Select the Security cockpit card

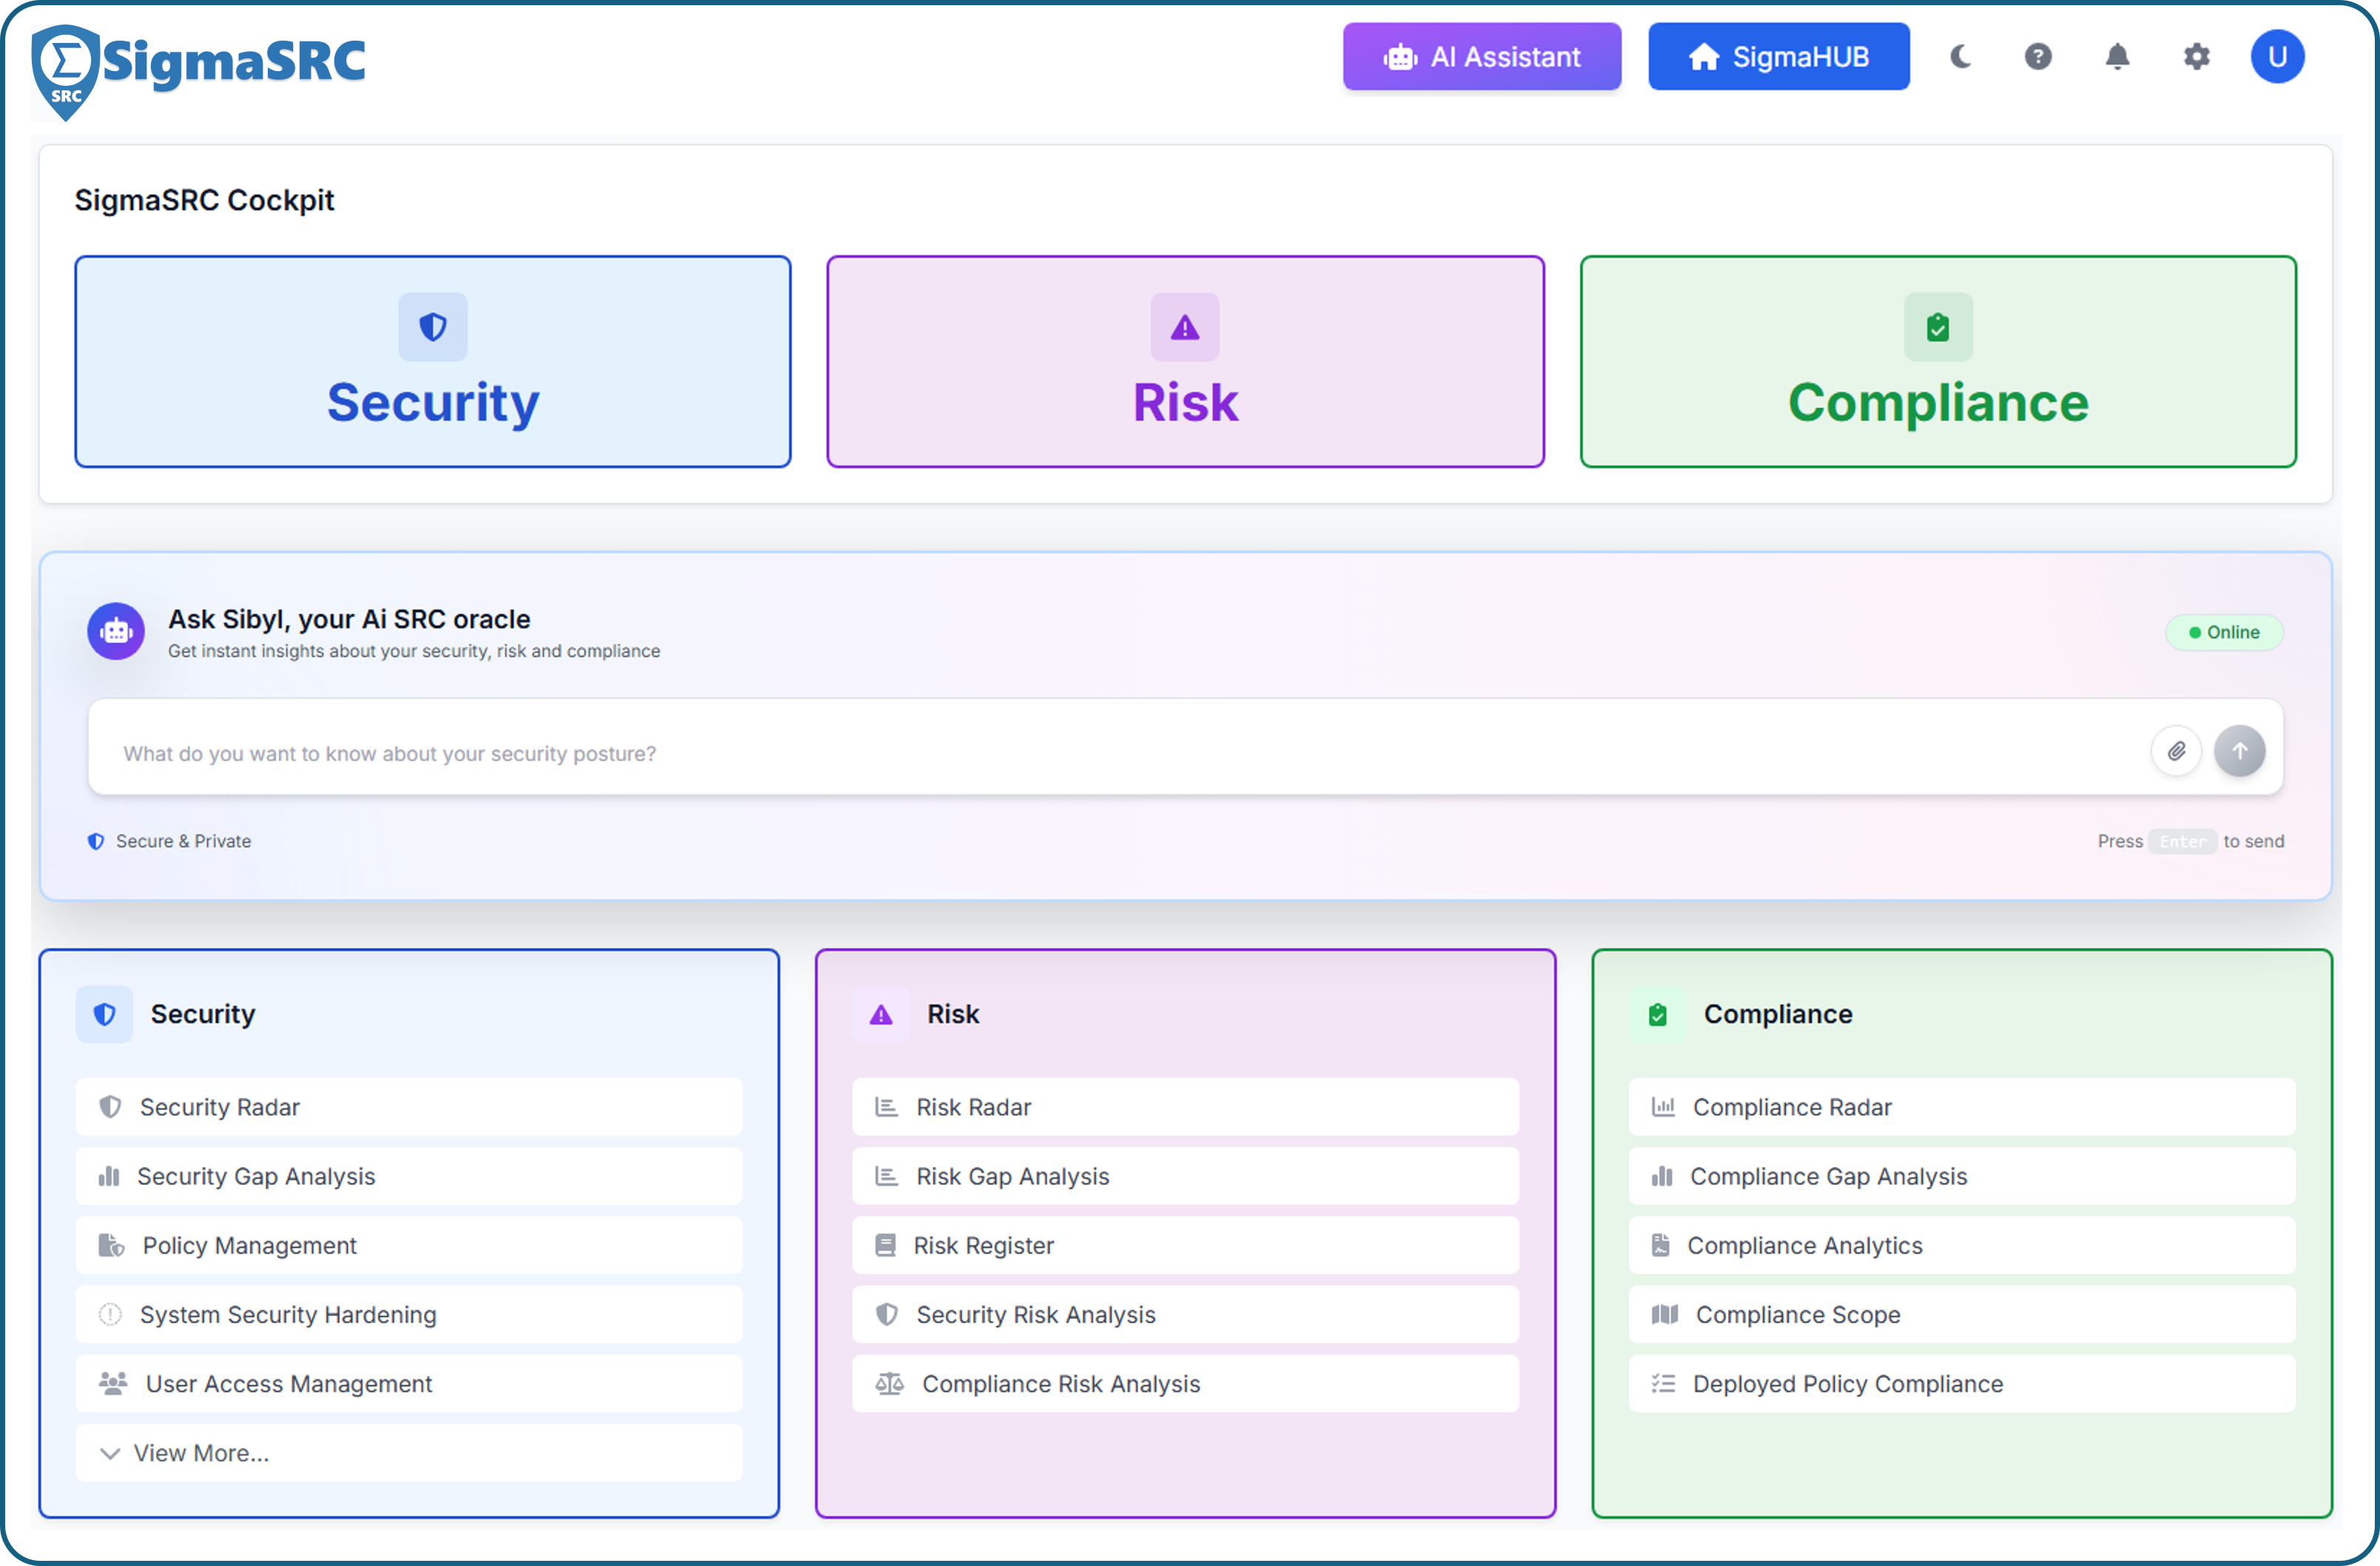coord(433,361)
